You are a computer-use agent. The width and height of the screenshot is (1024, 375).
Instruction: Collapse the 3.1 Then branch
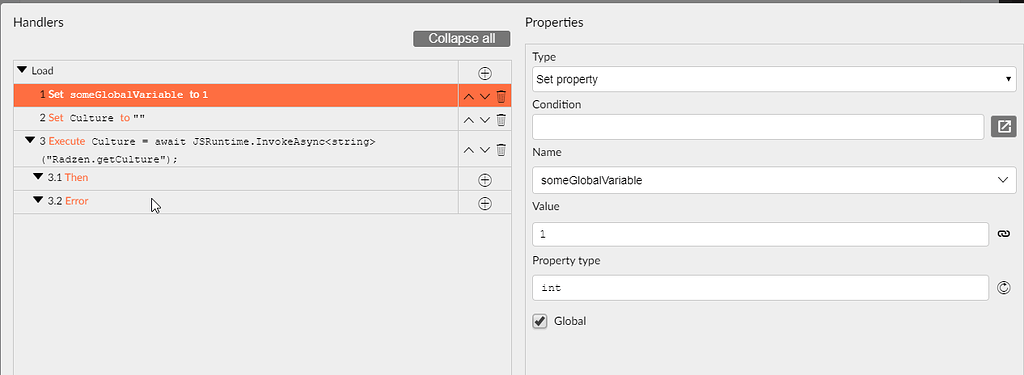click(37, 176)
